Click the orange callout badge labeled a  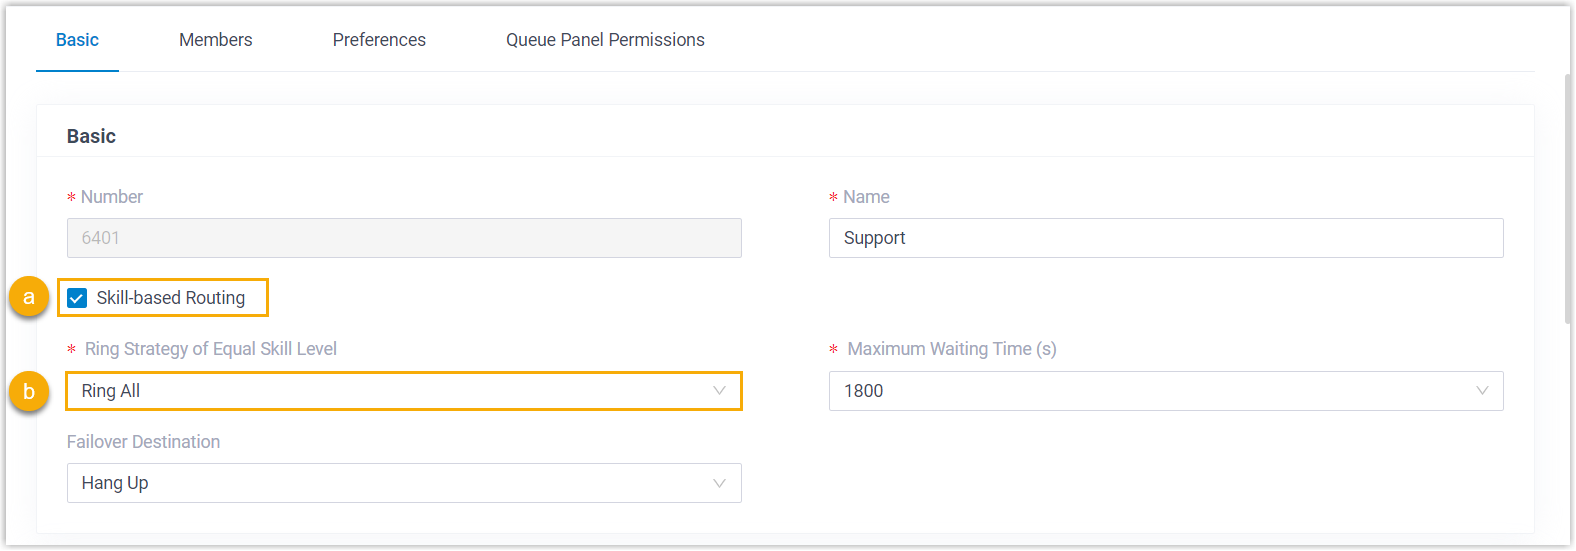tap(29, 297)
